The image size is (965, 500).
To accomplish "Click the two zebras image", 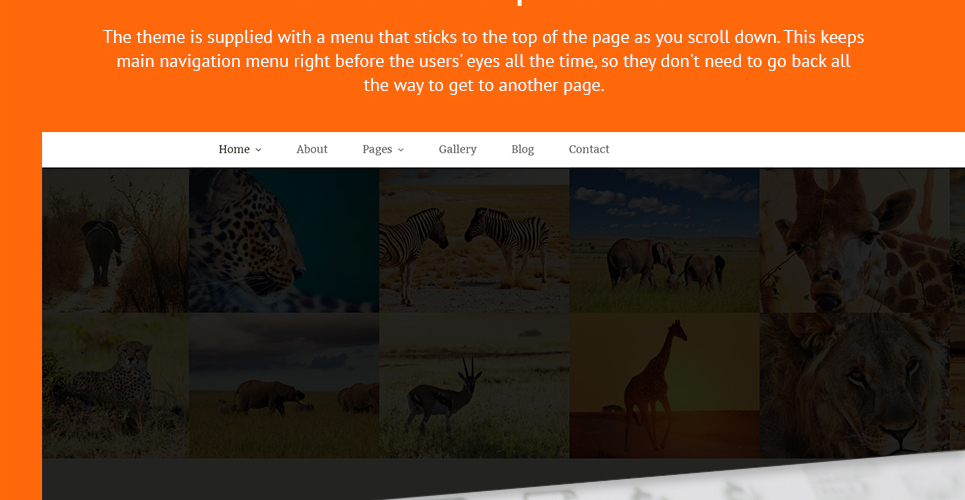I will click(474, 241).
